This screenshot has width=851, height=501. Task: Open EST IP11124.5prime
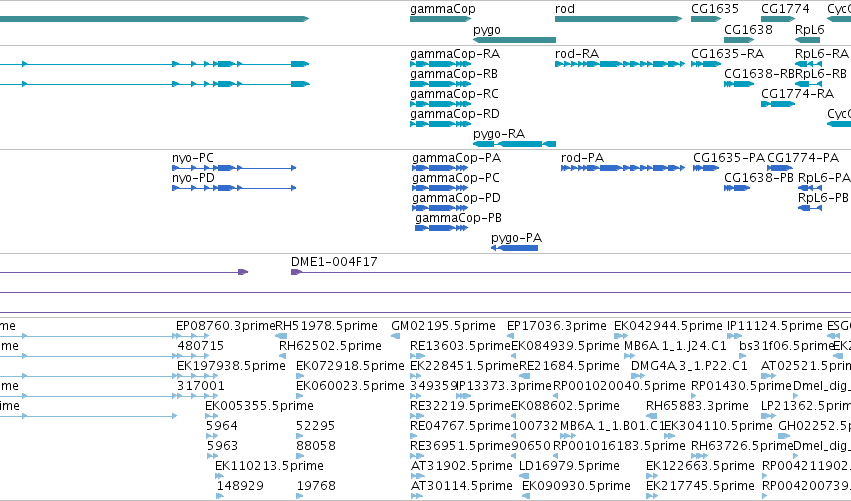pyautogui.click(x=774, y=326)
